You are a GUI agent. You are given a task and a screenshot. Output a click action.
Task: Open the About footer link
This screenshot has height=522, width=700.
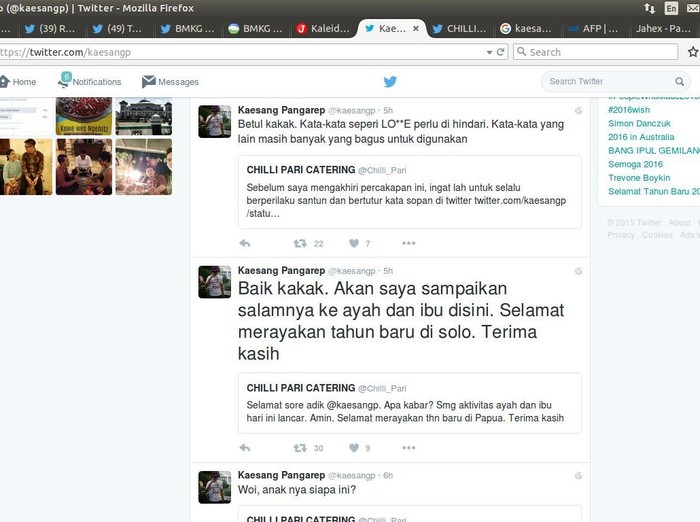click(x=679, y=223)
